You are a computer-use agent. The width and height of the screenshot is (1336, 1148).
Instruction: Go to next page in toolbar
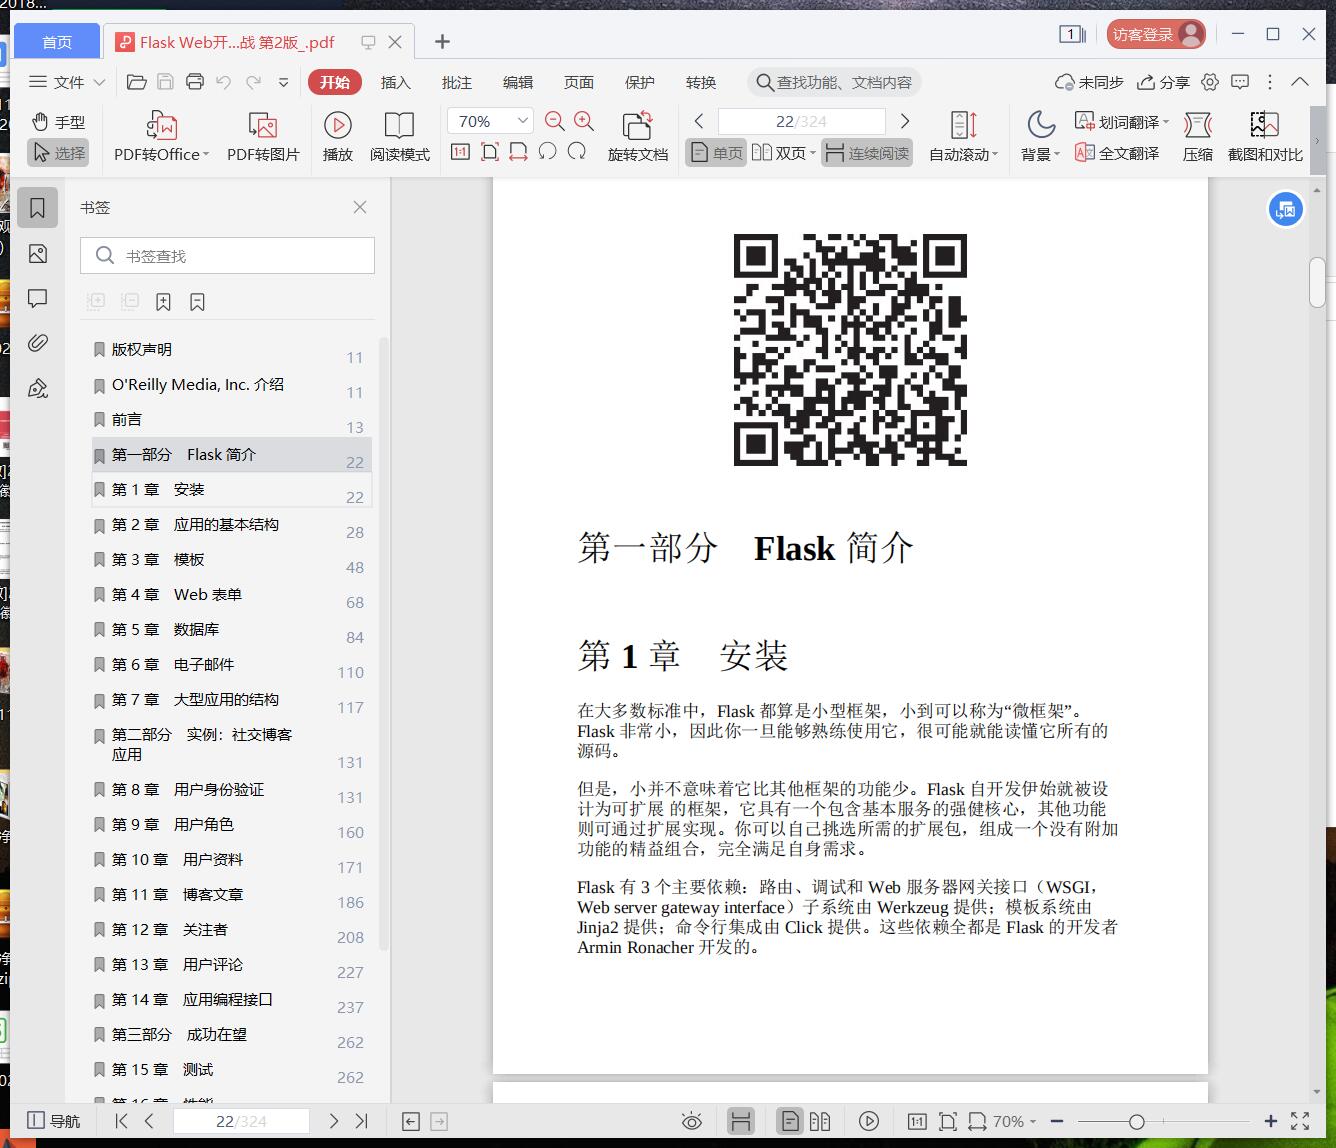[905, 121]
